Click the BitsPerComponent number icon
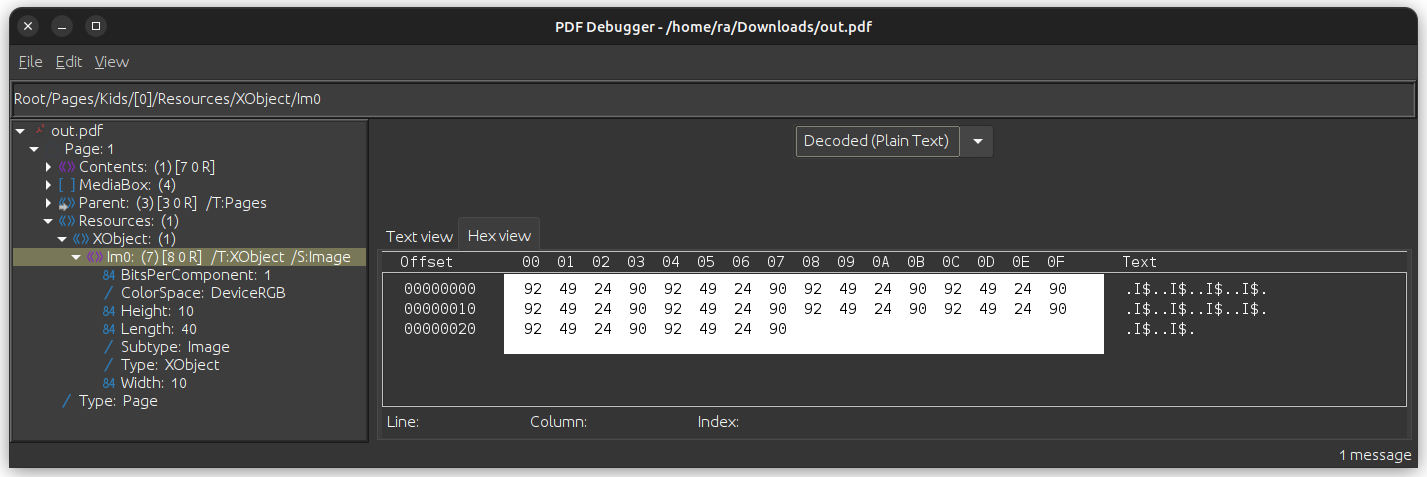The width and height of the screenshot is (1427, 477). (x=109, y=275)
